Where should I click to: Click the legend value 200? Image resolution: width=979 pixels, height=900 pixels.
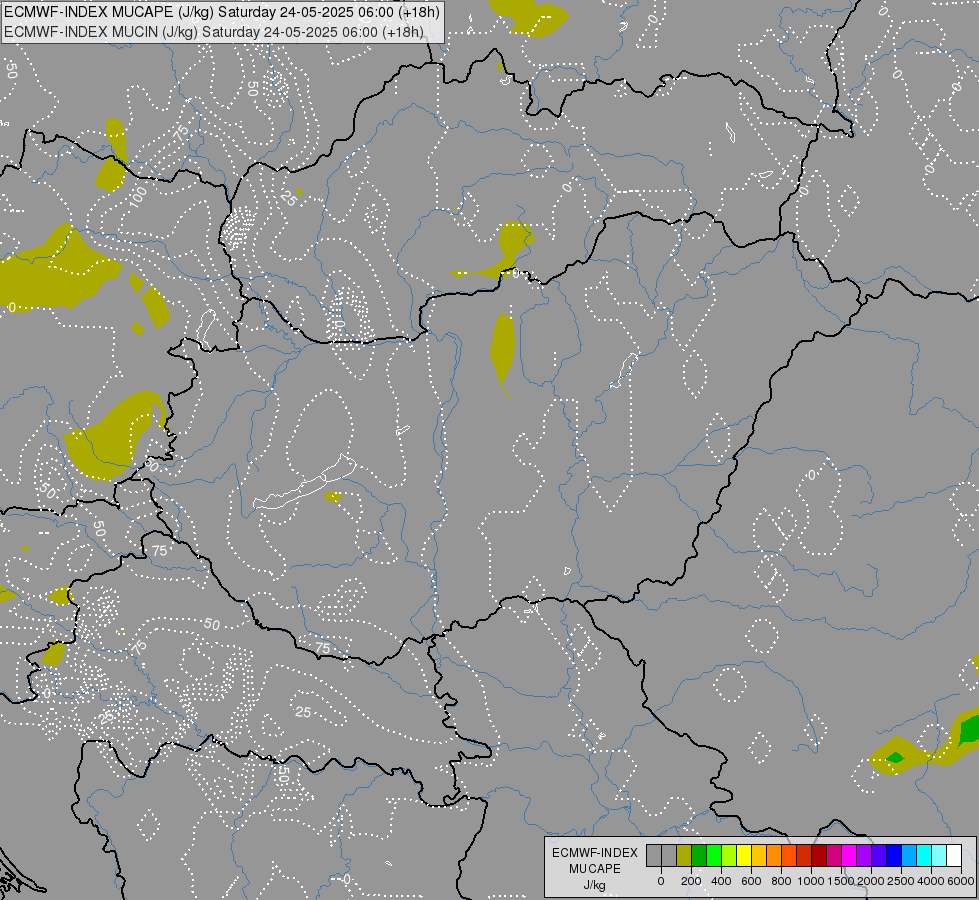click(x=691, y=881)
